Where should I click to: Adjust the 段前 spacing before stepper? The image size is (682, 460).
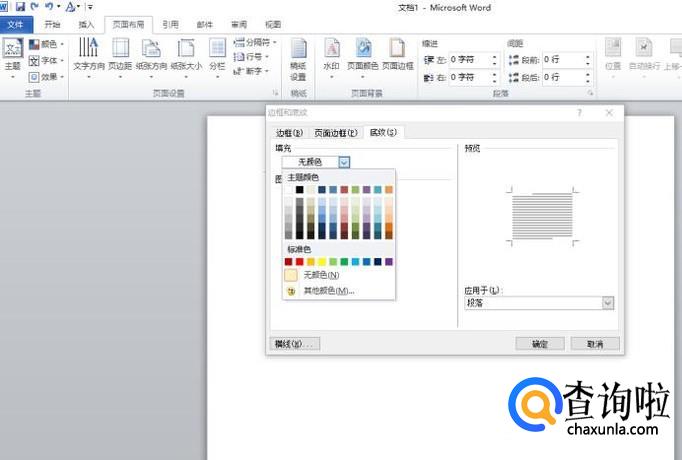pyautogui.click(x=588, y=60)
